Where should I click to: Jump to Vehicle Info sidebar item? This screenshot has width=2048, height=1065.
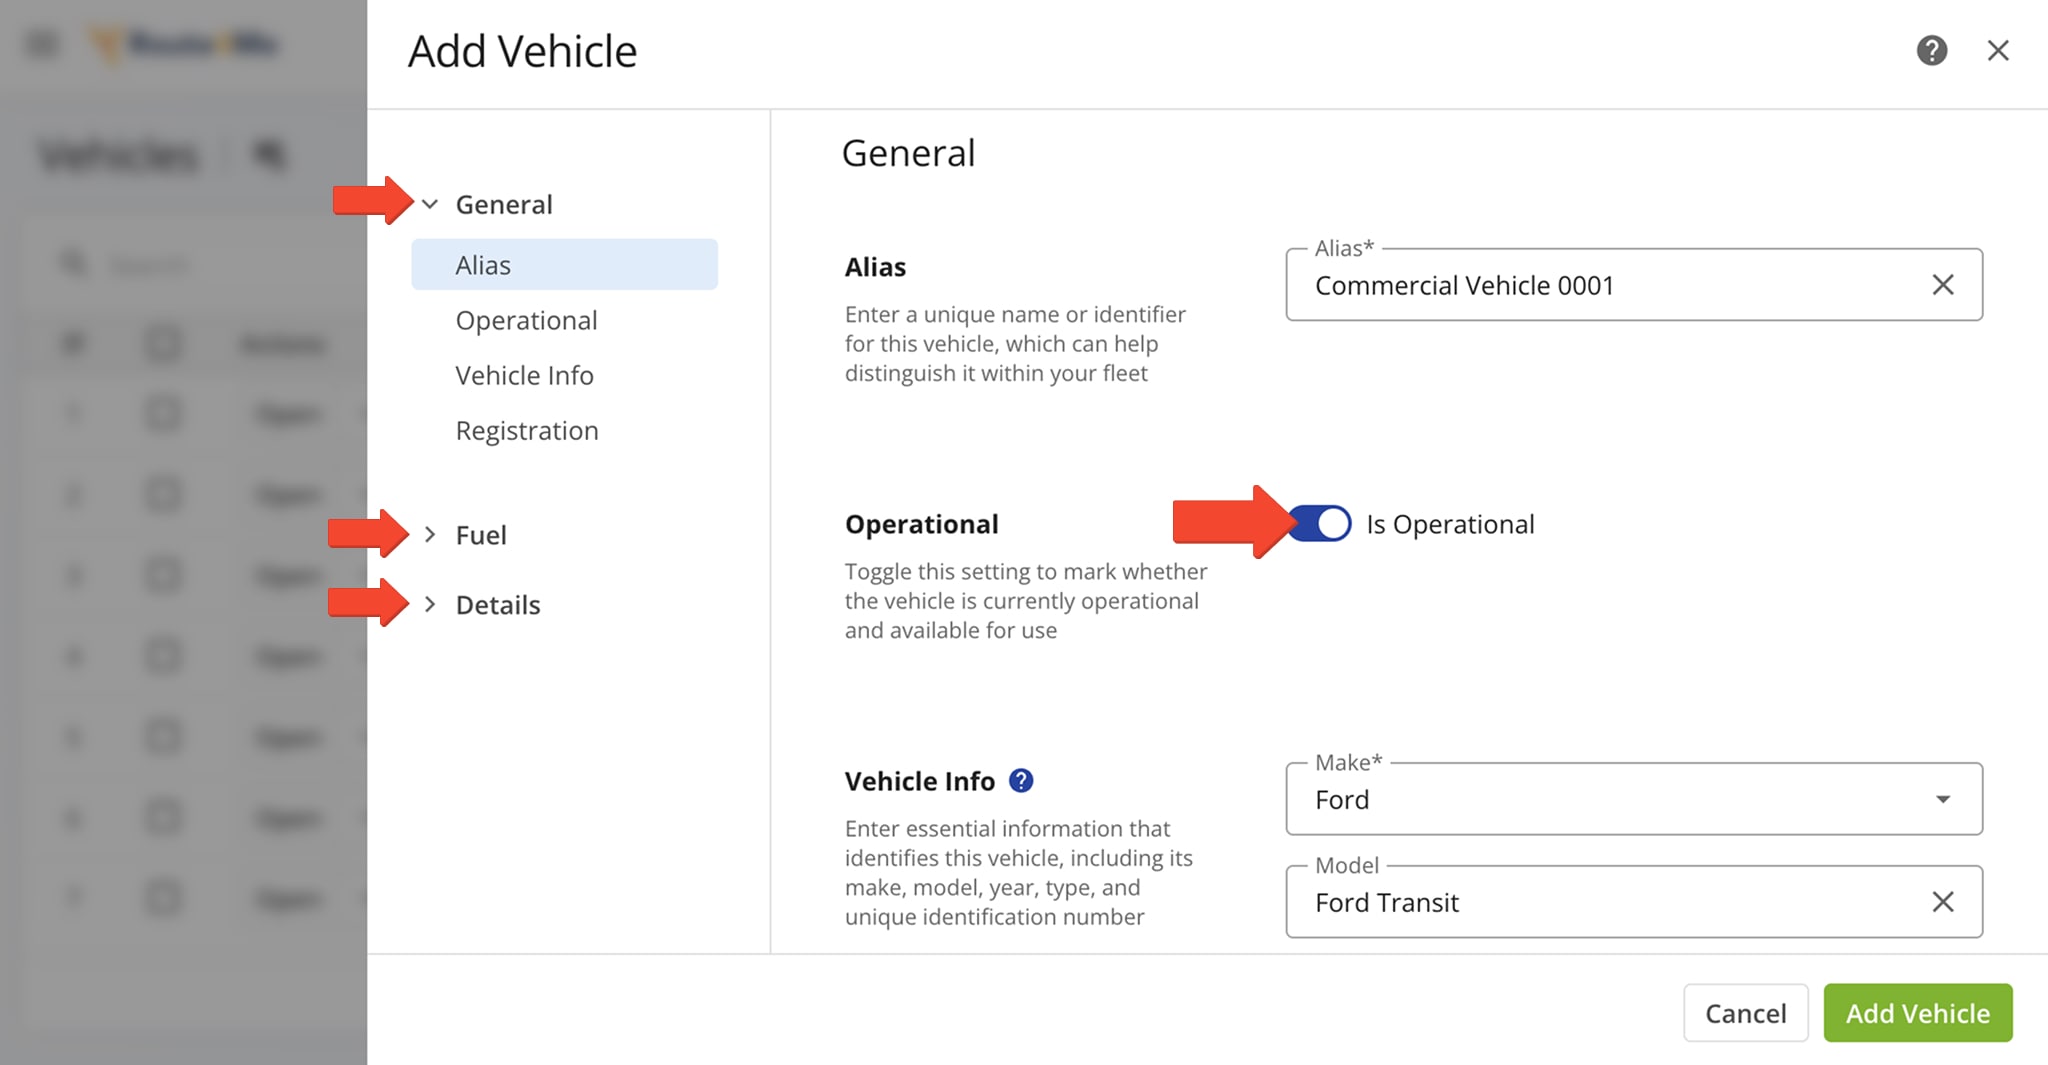coord(524,375)
